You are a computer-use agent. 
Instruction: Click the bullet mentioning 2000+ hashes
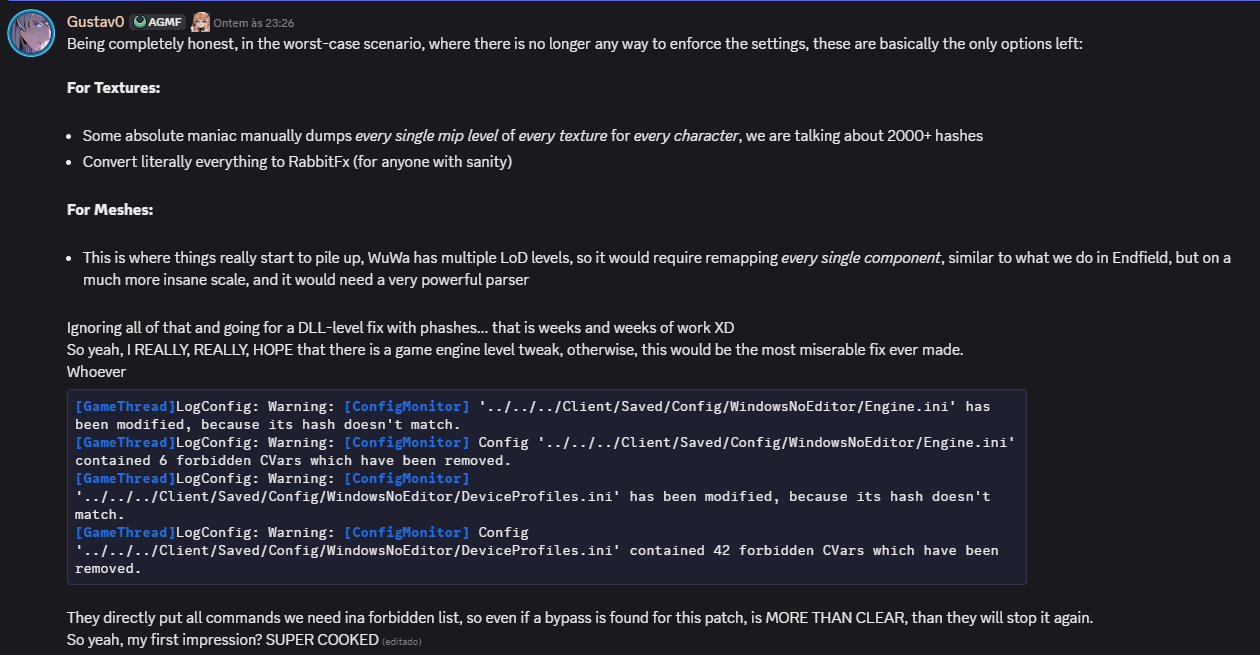pyautogui.click(x=533, y=135)
